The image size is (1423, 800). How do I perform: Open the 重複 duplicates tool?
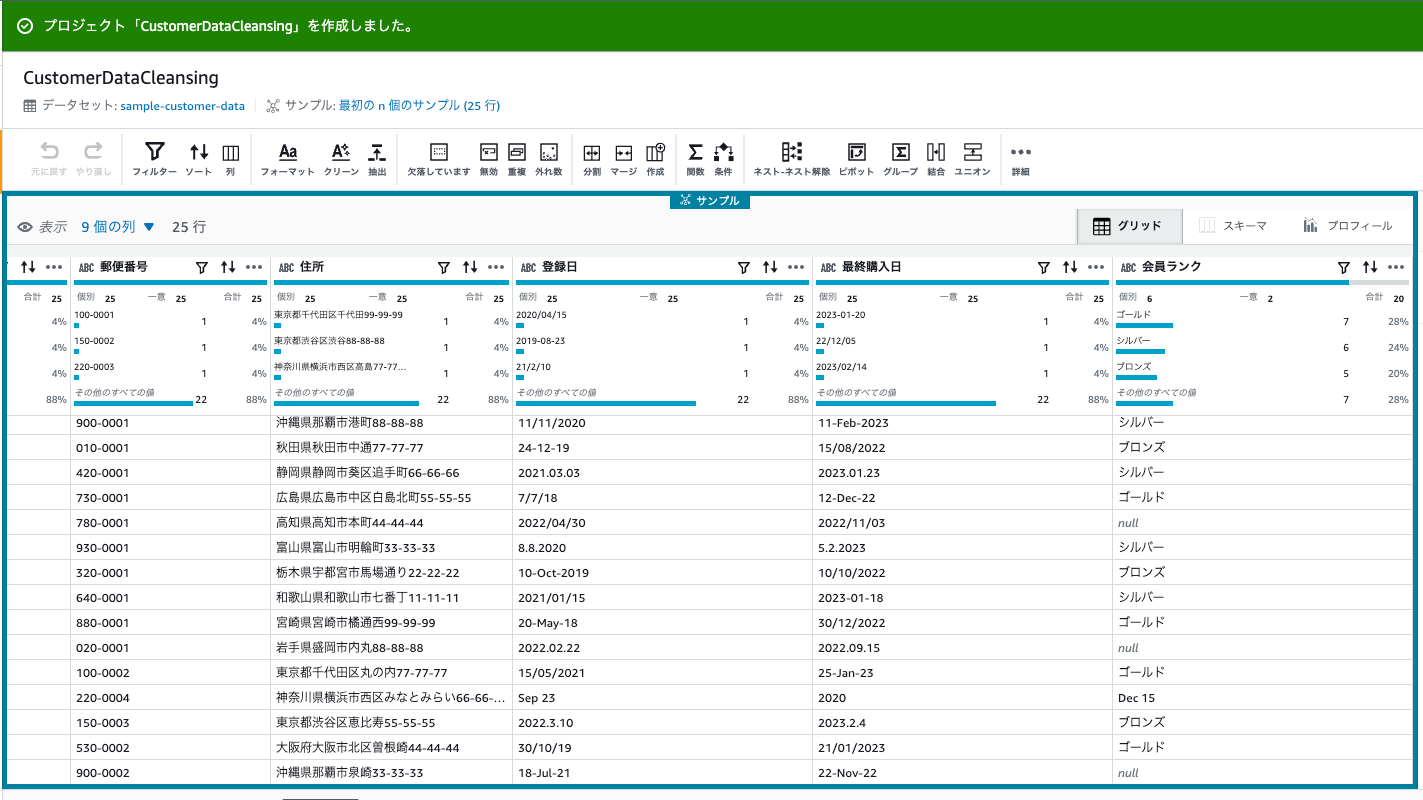pyautogui.click(x=517, y=159)
